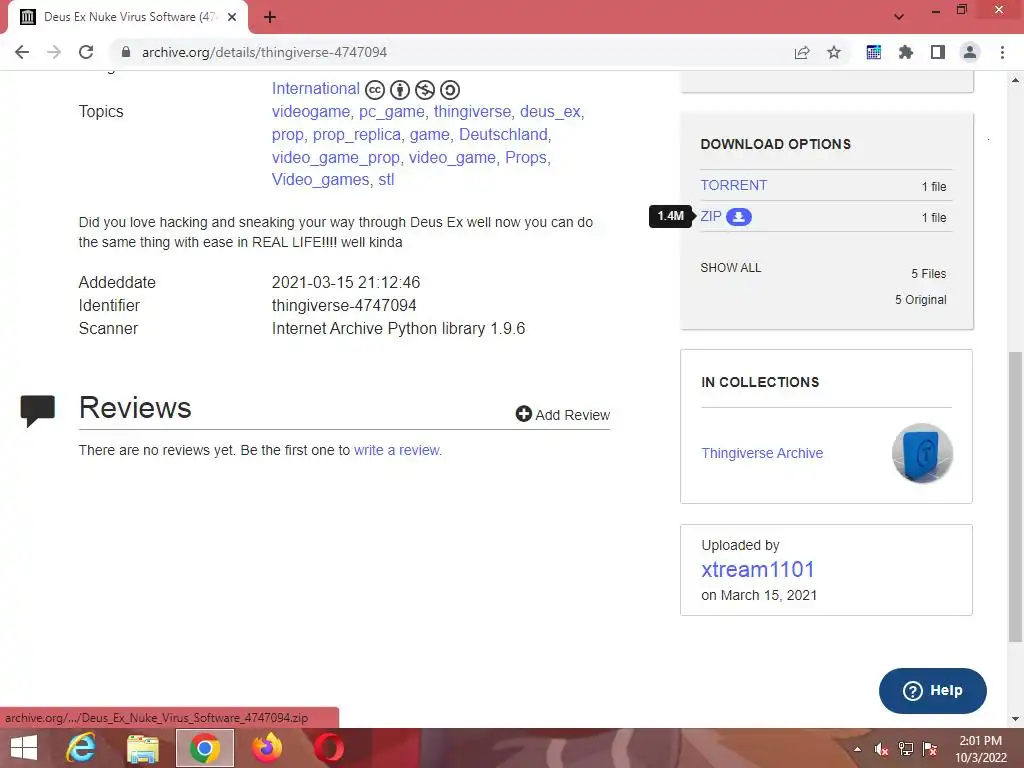Click the page vertical scrollbar thumb
Screen dimensions: 1024x768
tap(1015, 496)
